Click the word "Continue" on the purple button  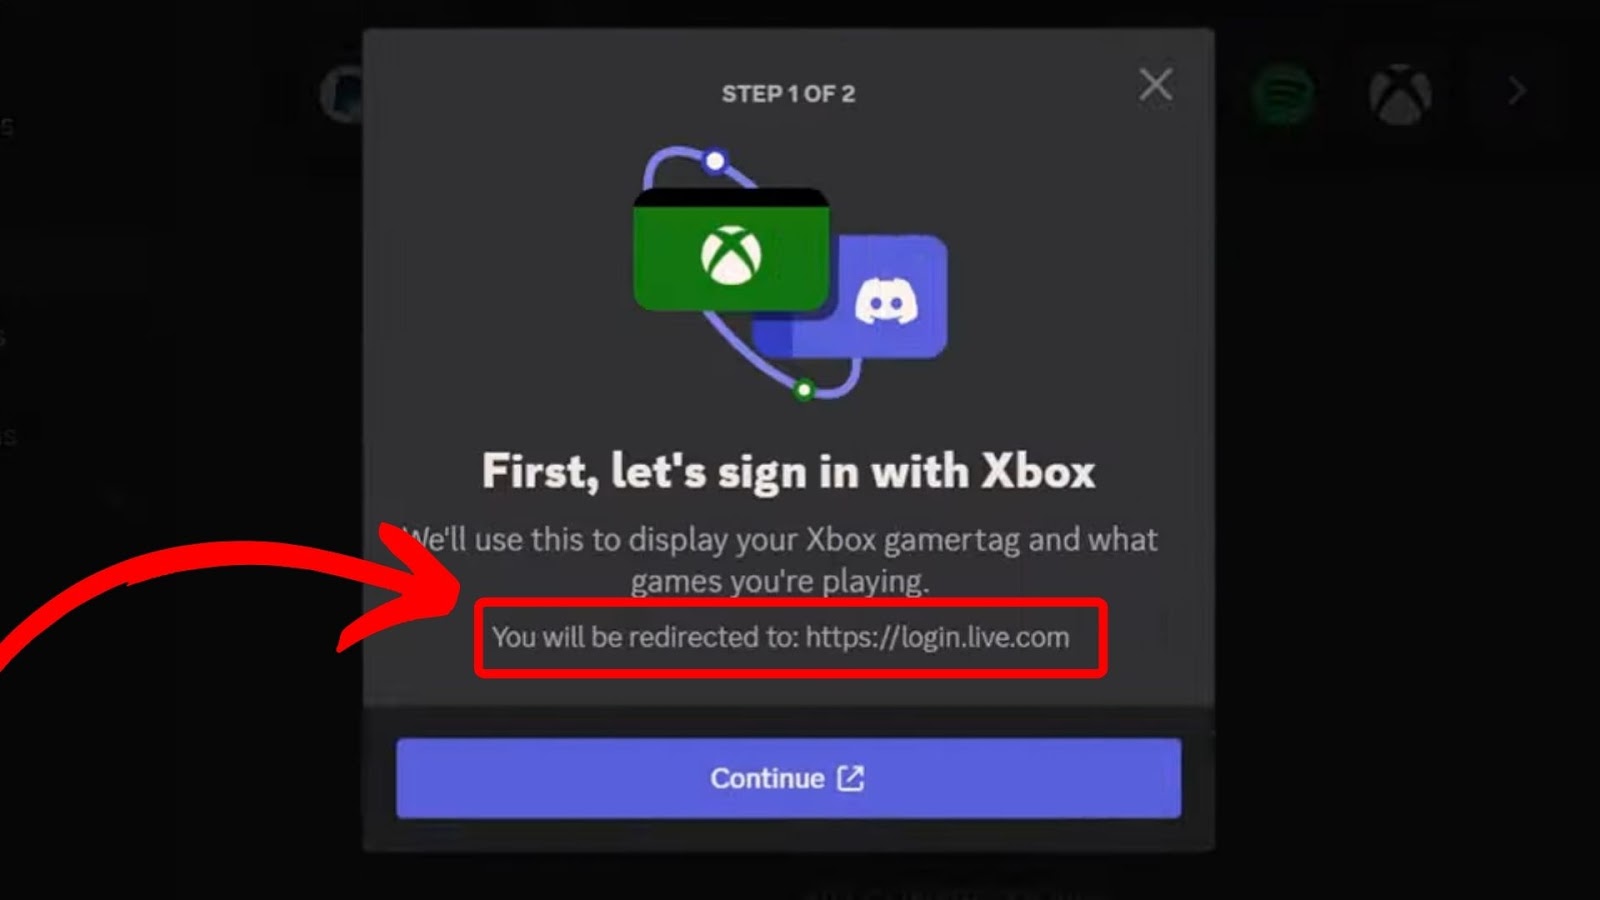click(767, 778)
